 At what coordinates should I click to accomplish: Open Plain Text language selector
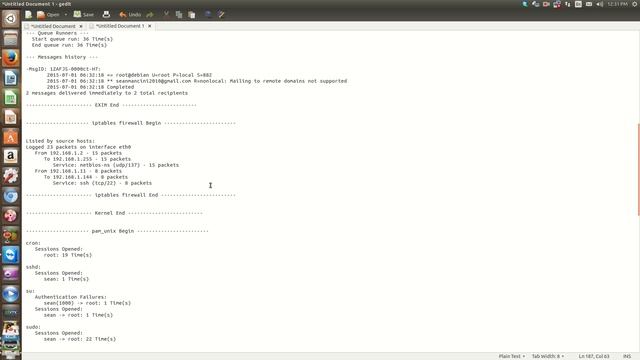click(x=512, y=356)
